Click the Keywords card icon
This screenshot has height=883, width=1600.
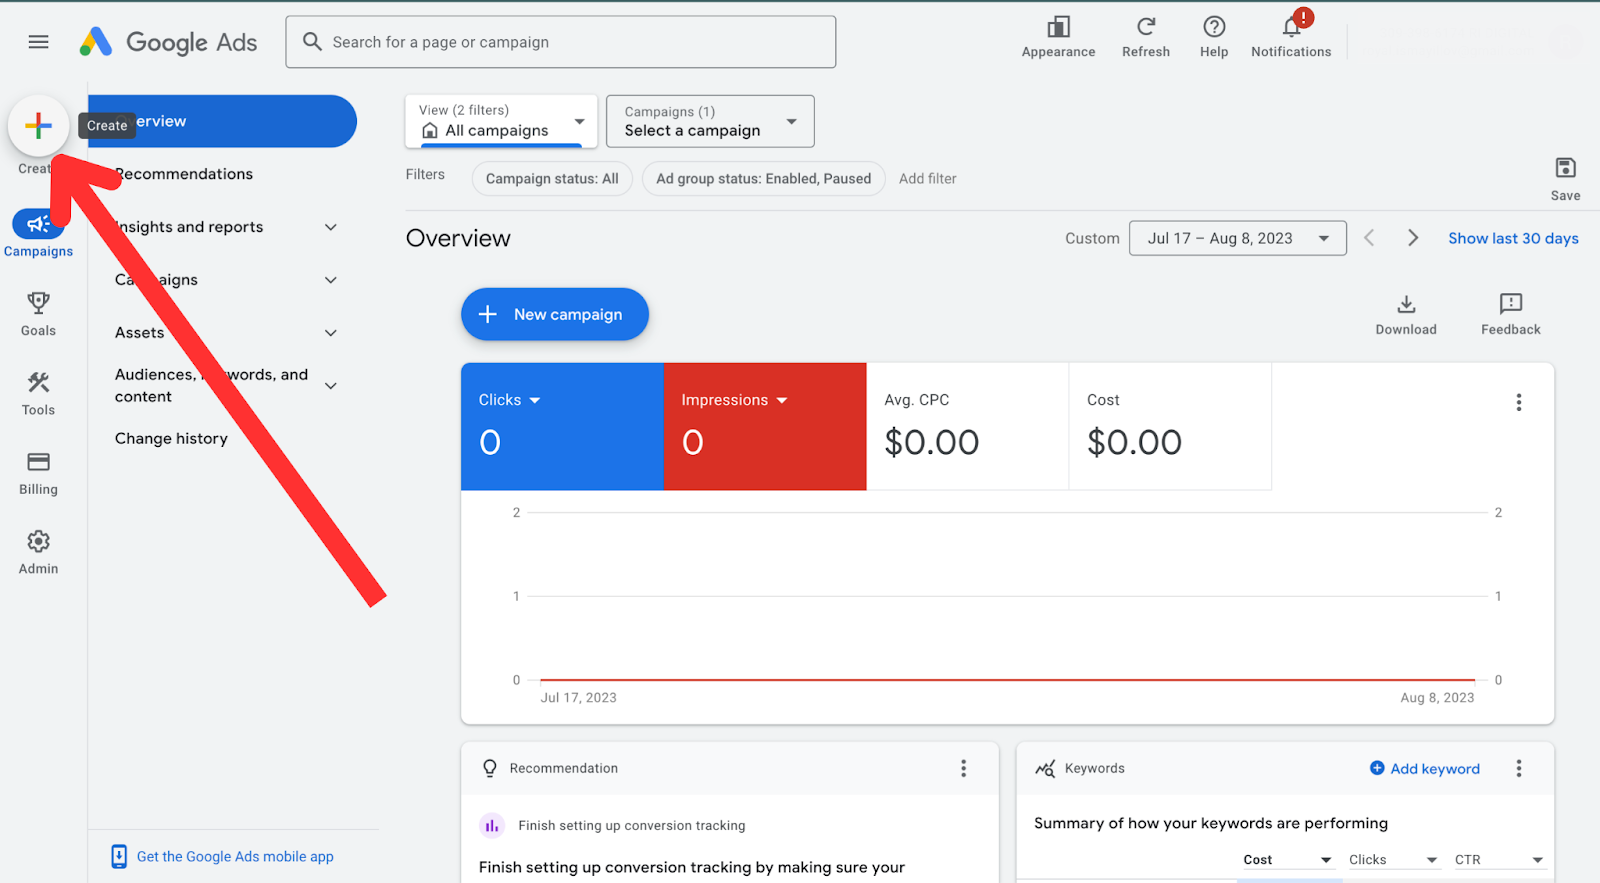coord(1045,768)
